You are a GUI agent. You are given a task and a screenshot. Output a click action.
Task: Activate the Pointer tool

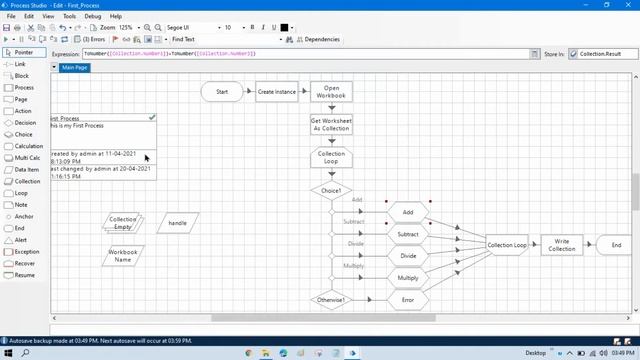(x=24, y=53)
